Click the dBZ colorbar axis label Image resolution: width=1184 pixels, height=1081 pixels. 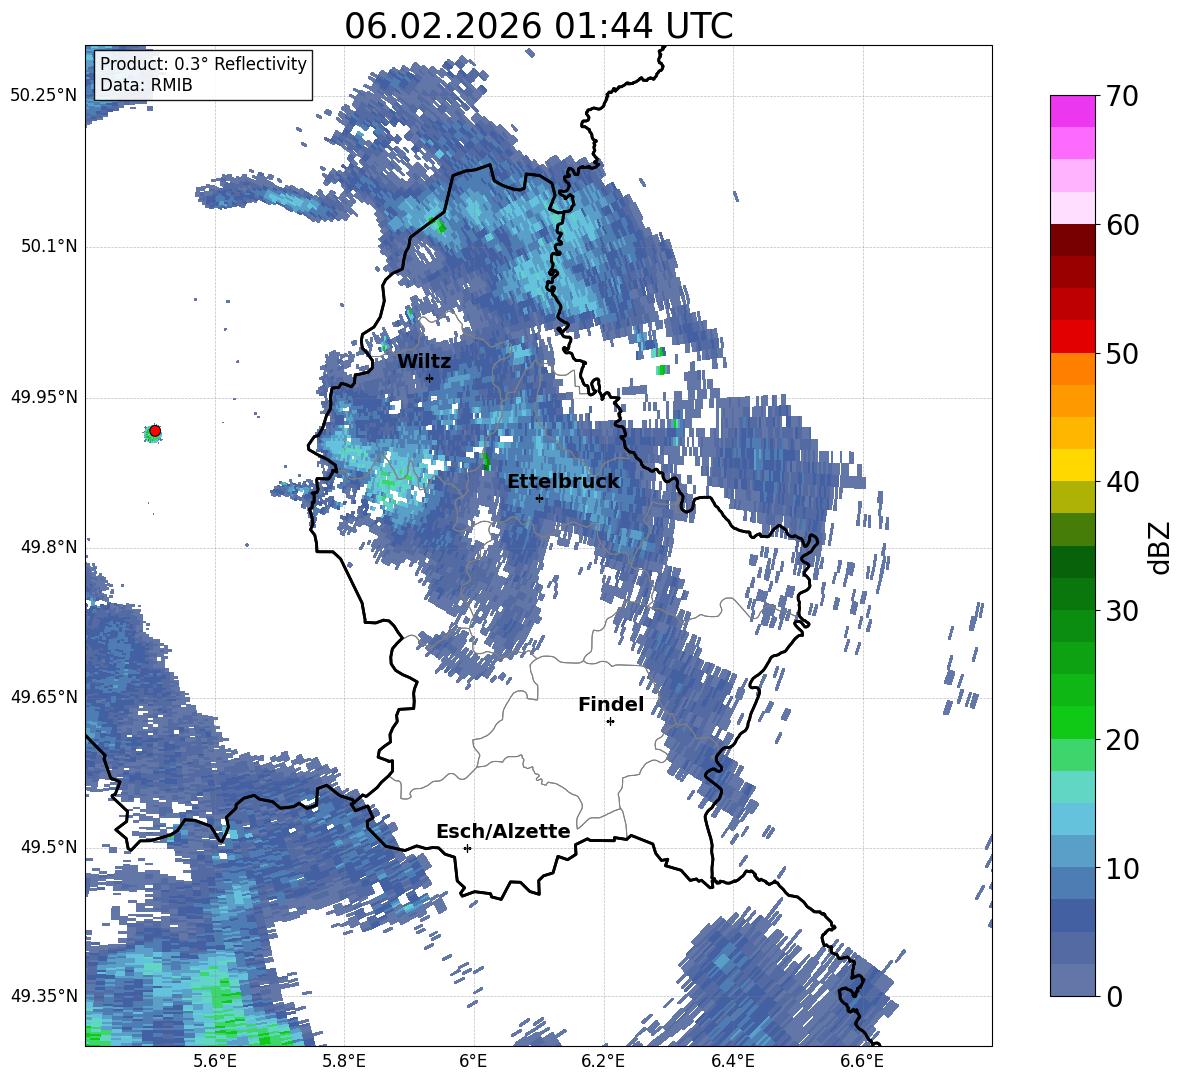[x=1160, y=547]
